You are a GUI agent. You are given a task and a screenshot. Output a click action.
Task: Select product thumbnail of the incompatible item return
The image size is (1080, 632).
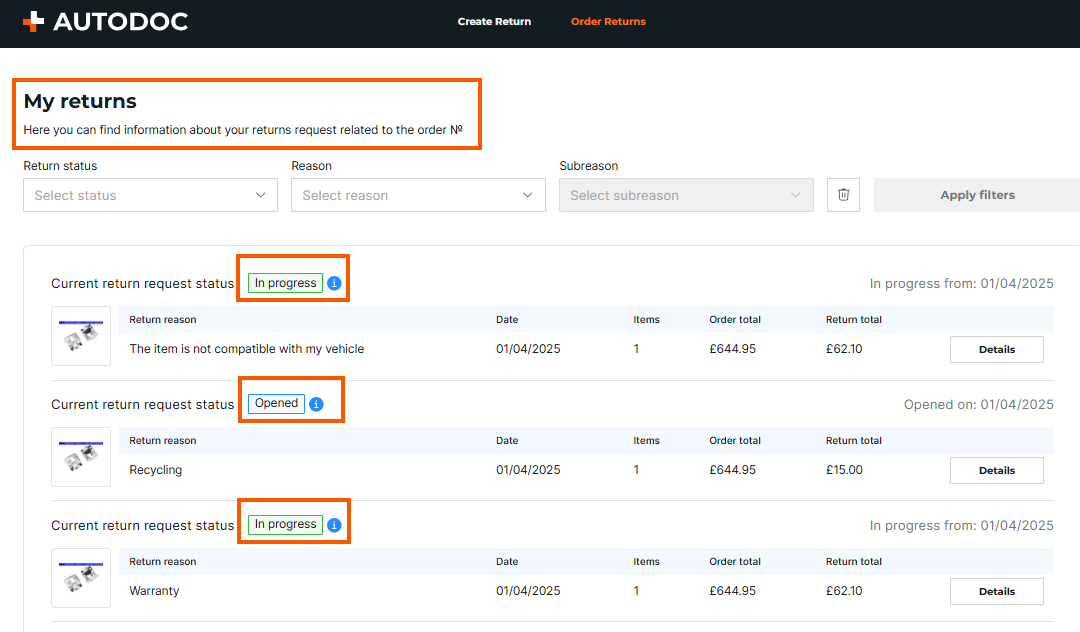click(x=81, y=336)
